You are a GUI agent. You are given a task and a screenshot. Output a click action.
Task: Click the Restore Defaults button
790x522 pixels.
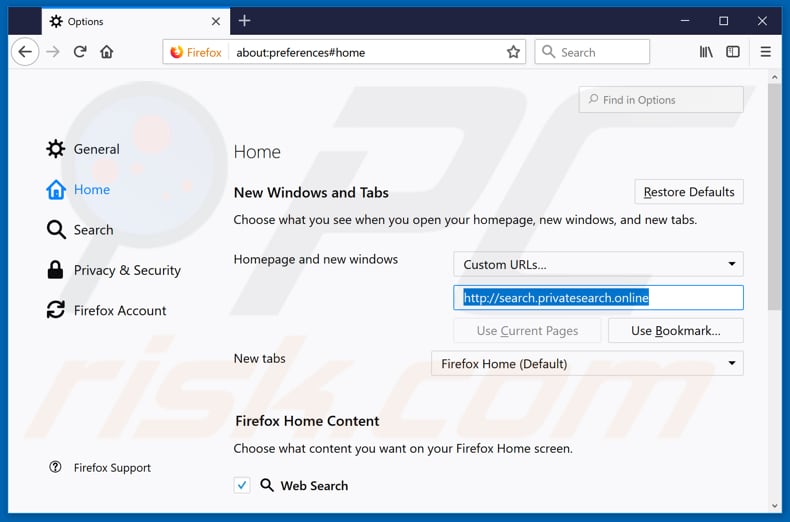(689, 192)
